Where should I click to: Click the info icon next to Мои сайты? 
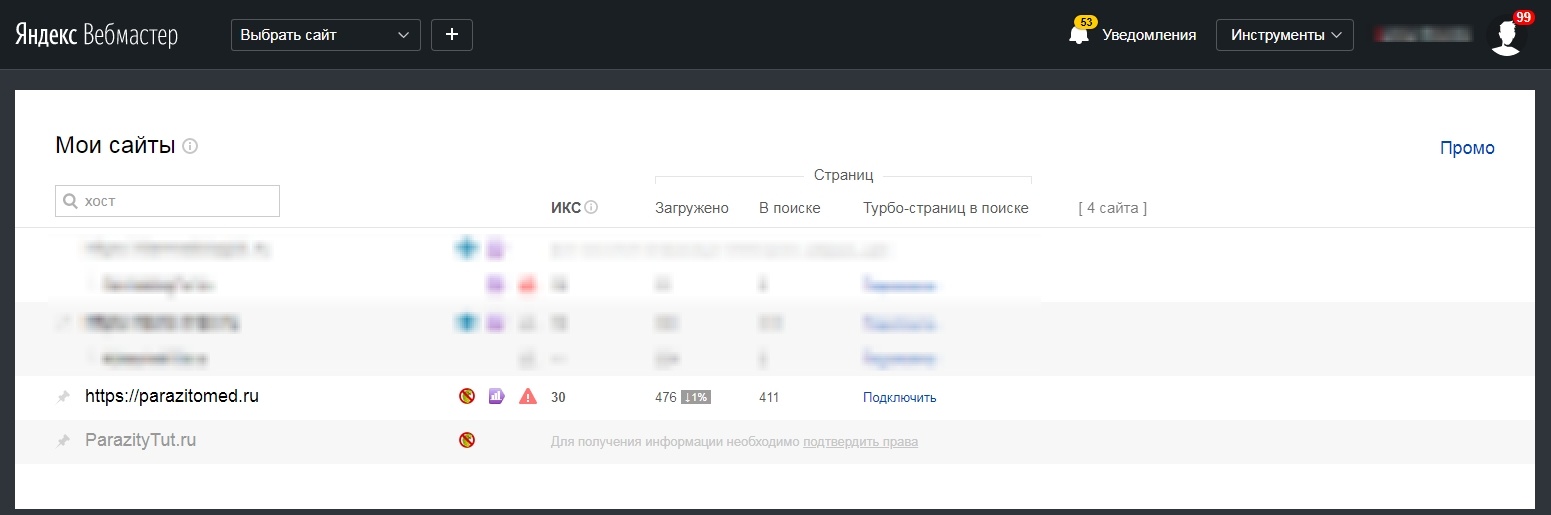pyautogui.click(x=190, y=146)
